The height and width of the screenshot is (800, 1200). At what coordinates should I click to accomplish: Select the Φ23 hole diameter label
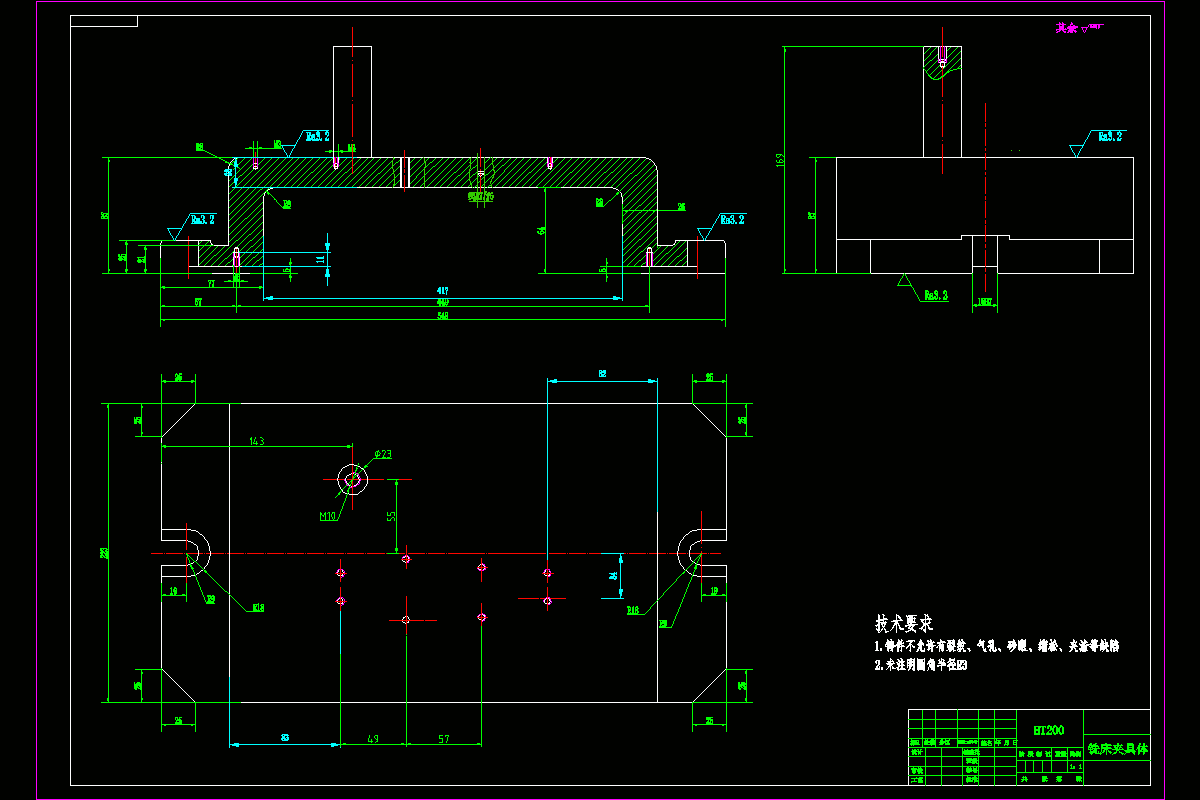click(382, 454)
